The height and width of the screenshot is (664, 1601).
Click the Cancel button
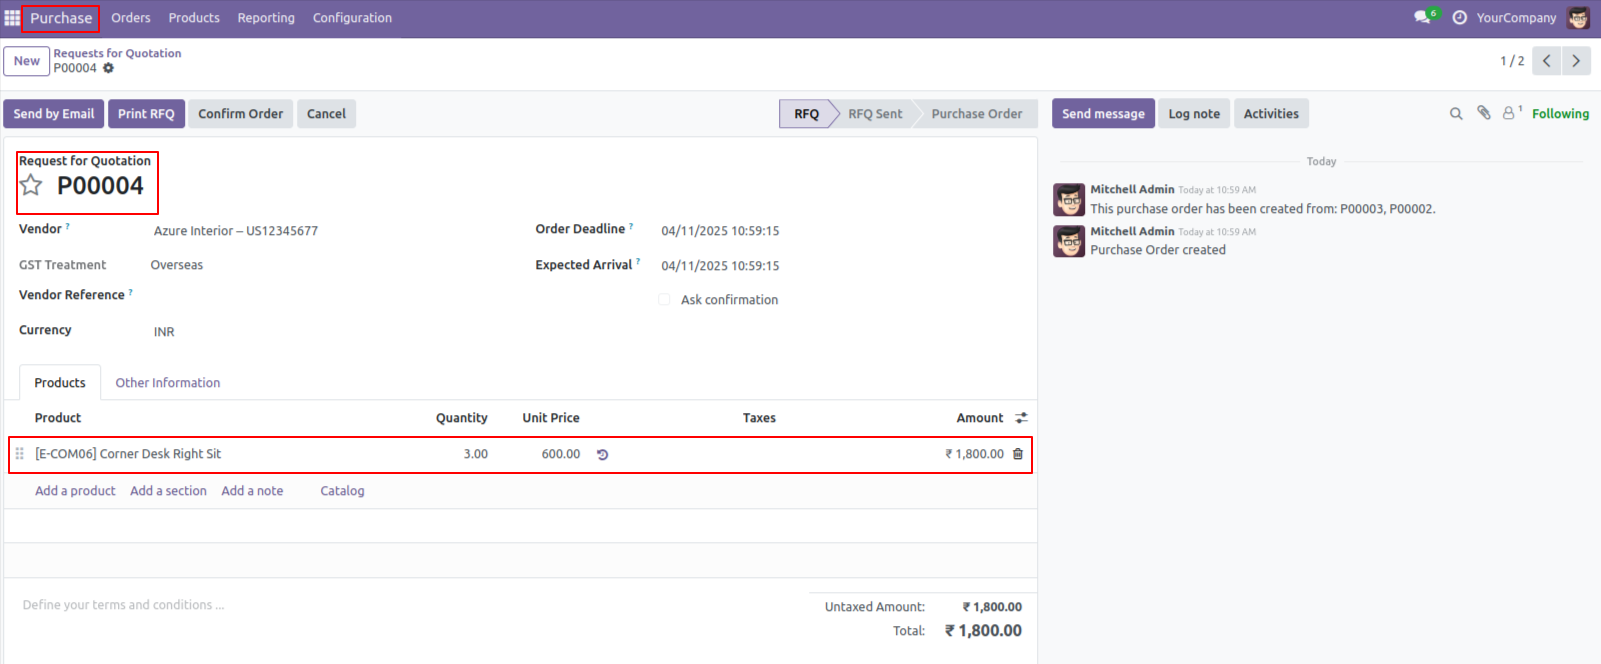(x=326, y=114)
